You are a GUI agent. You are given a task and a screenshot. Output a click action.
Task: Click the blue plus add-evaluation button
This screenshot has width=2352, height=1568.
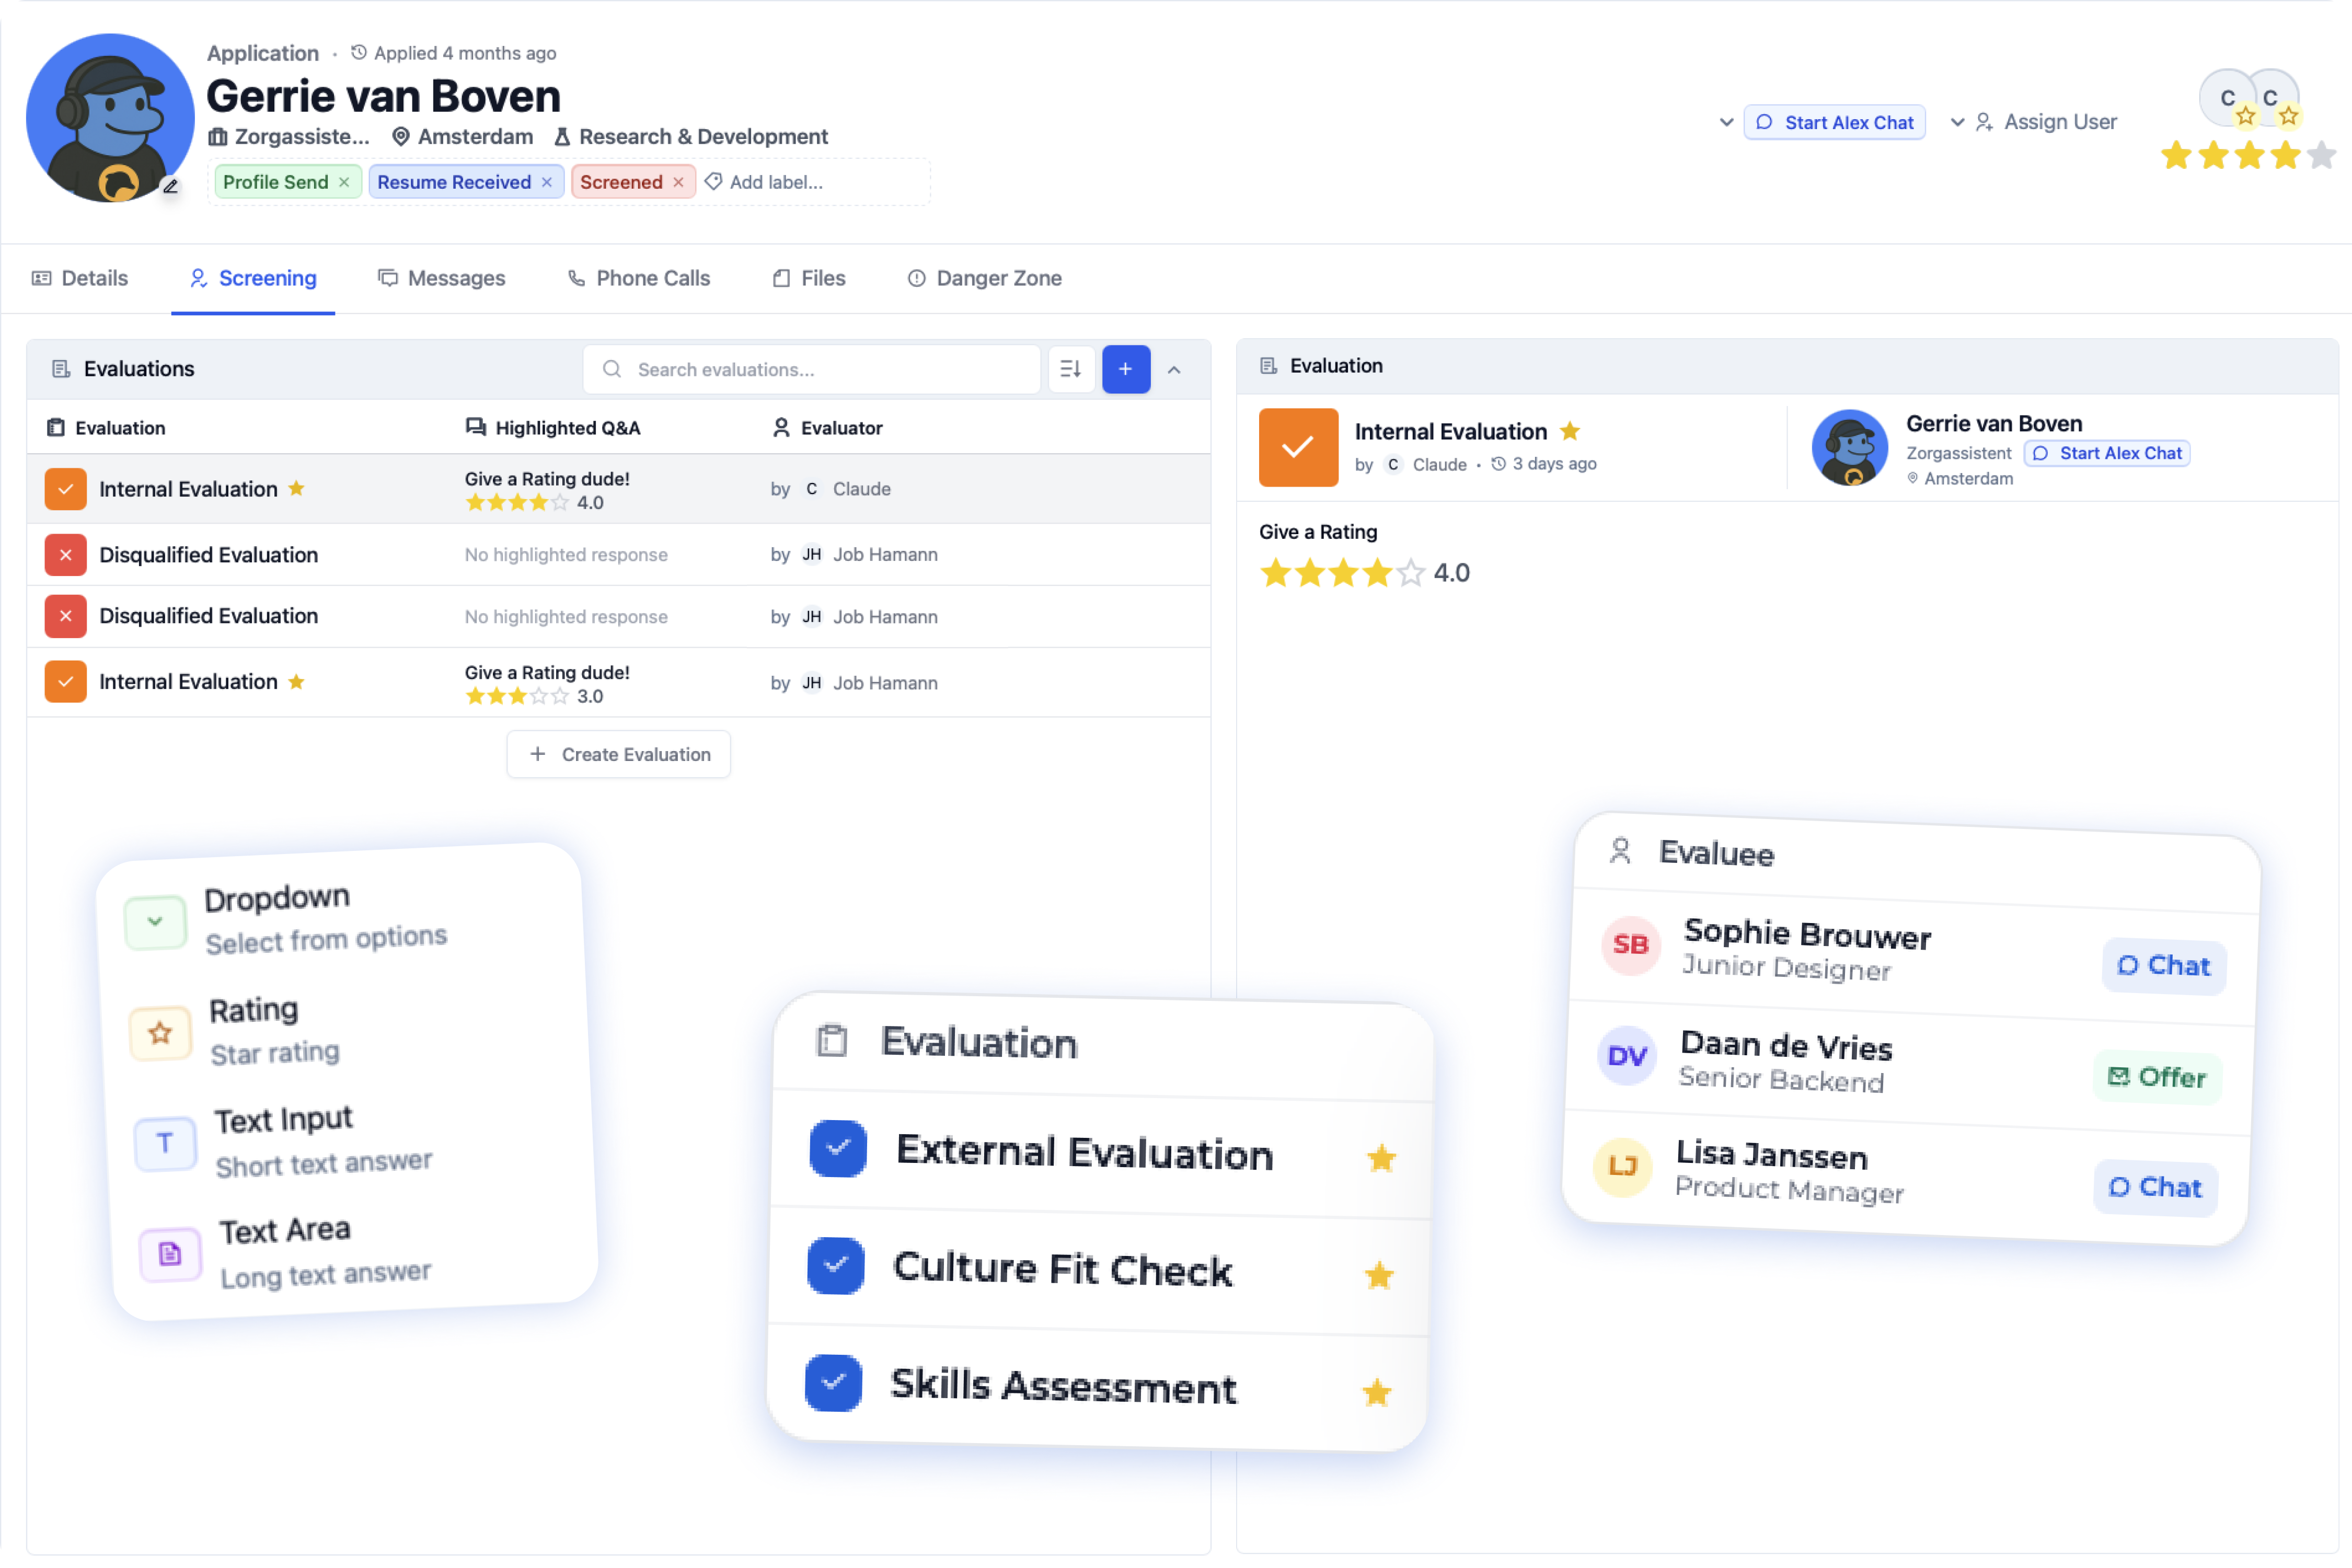click(1125, 369)
